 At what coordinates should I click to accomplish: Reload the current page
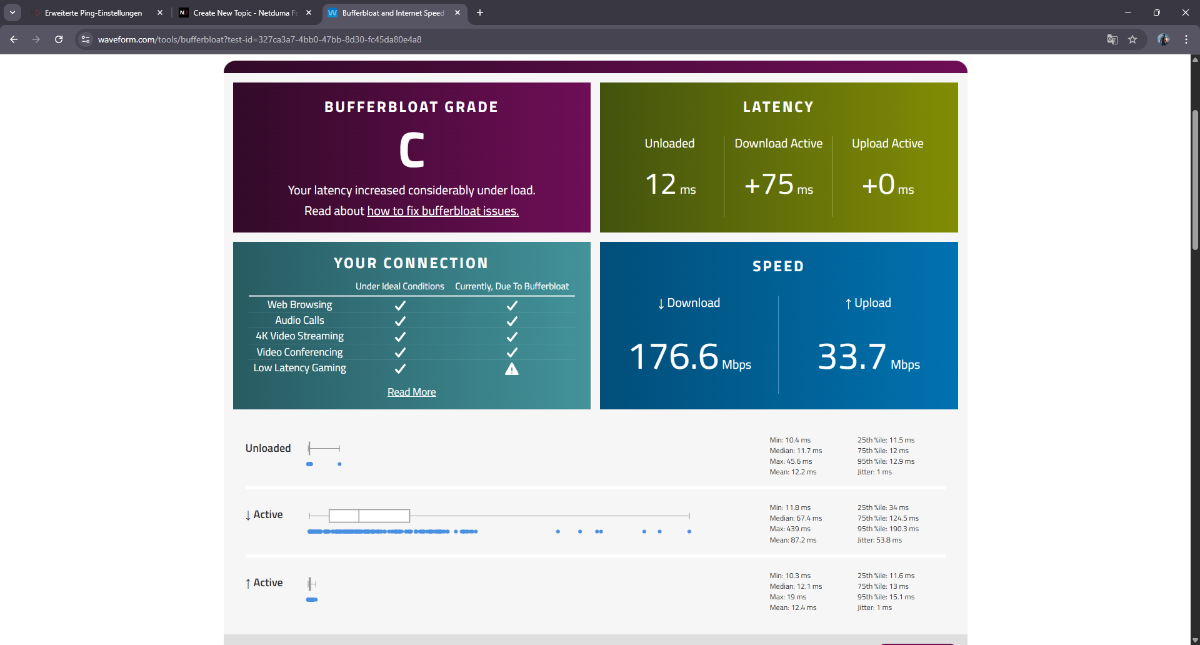tap(59, 39)
